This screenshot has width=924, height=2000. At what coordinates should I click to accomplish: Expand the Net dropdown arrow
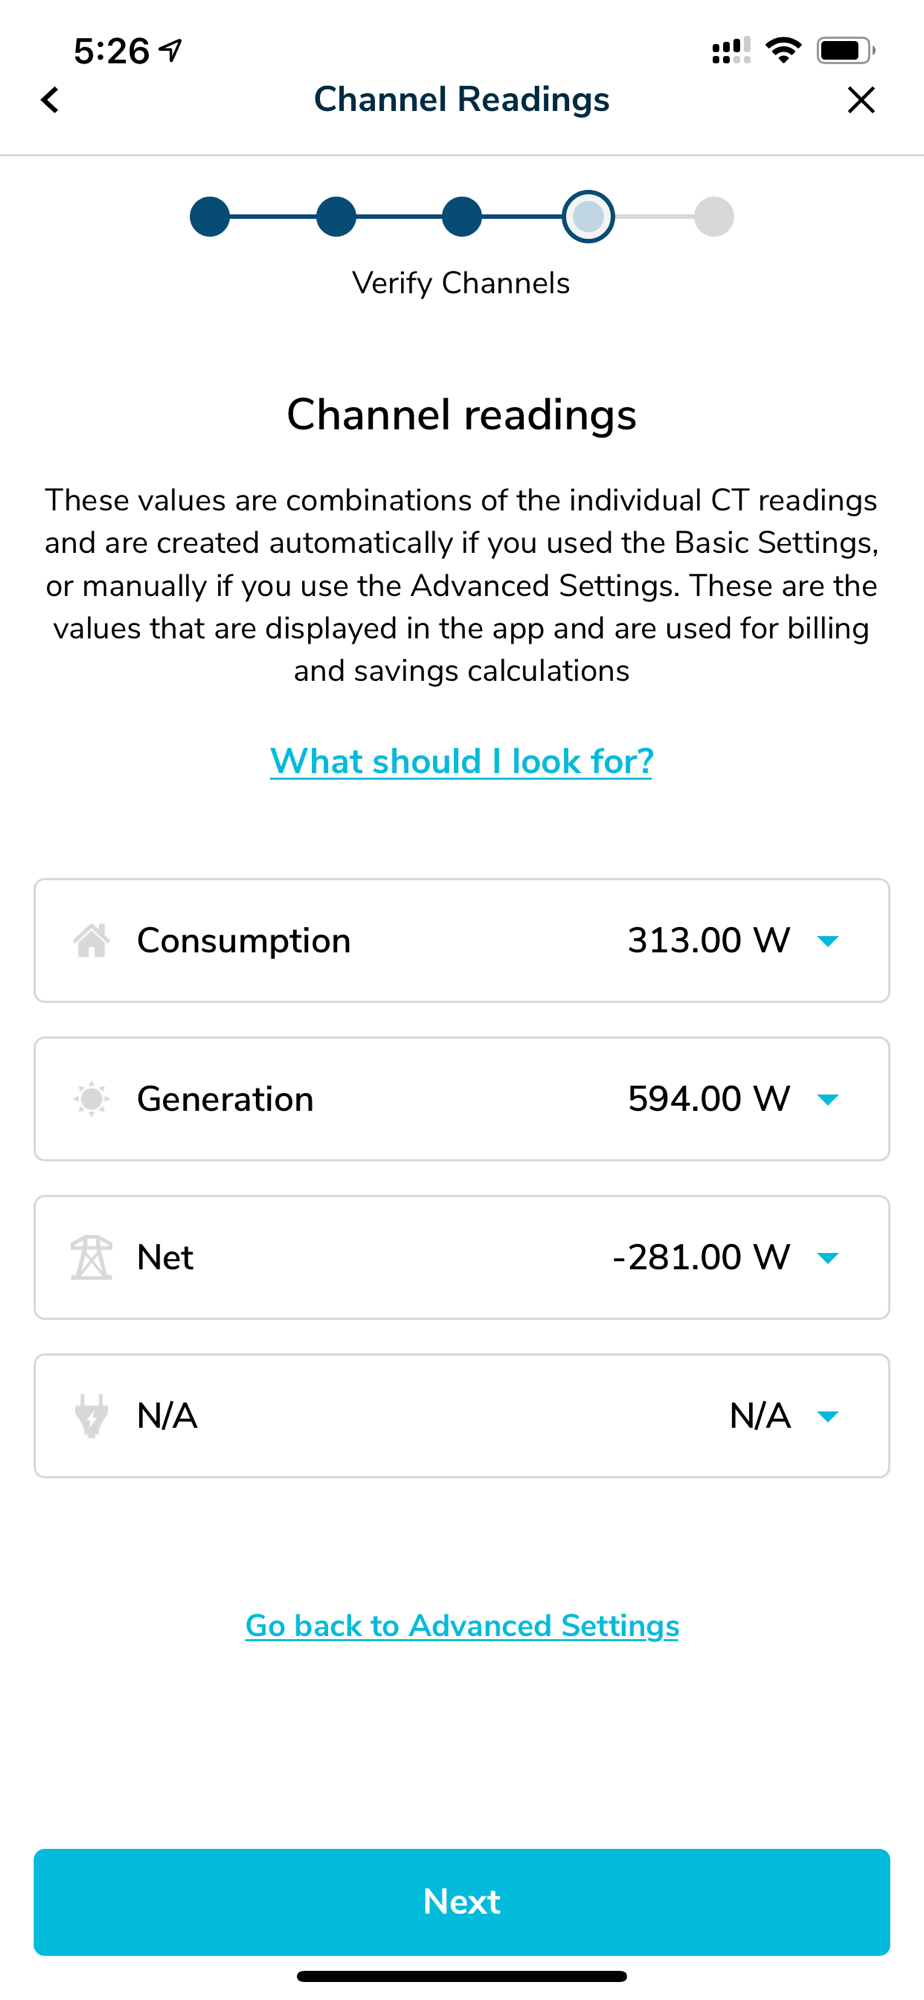click(x=828, y=1258)
